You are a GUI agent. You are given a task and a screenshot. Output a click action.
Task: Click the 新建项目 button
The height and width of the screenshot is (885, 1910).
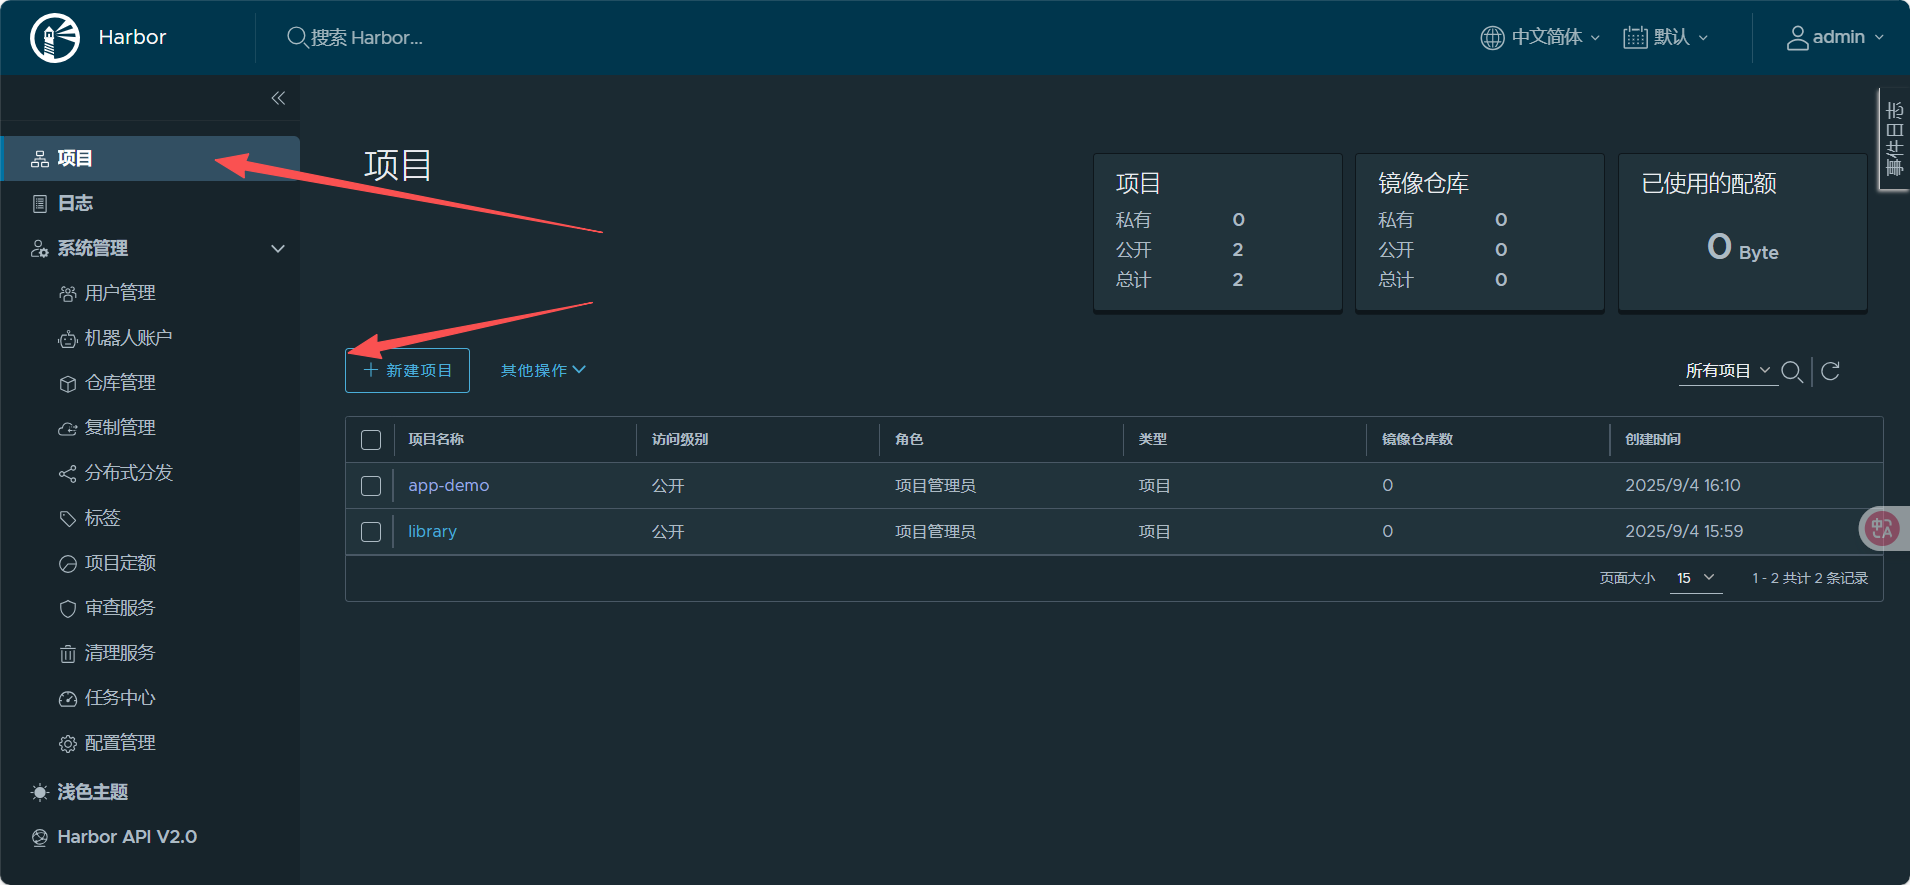408,371
